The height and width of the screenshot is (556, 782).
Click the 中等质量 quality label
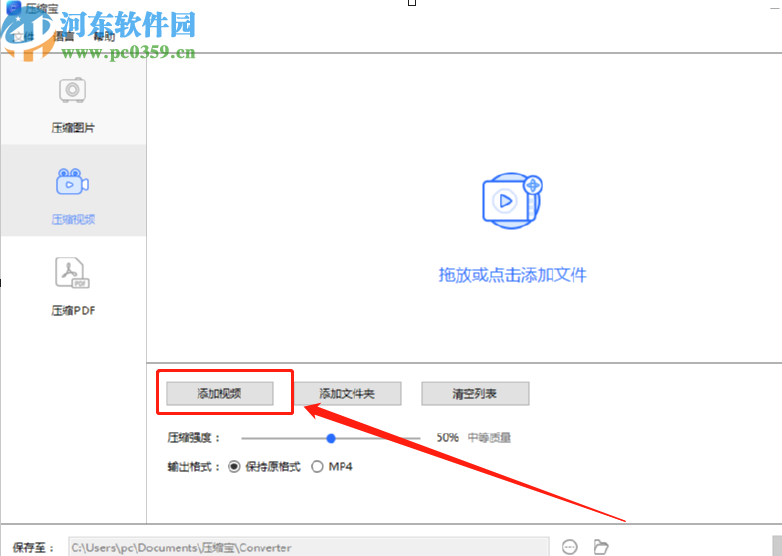tap(489, 438)
